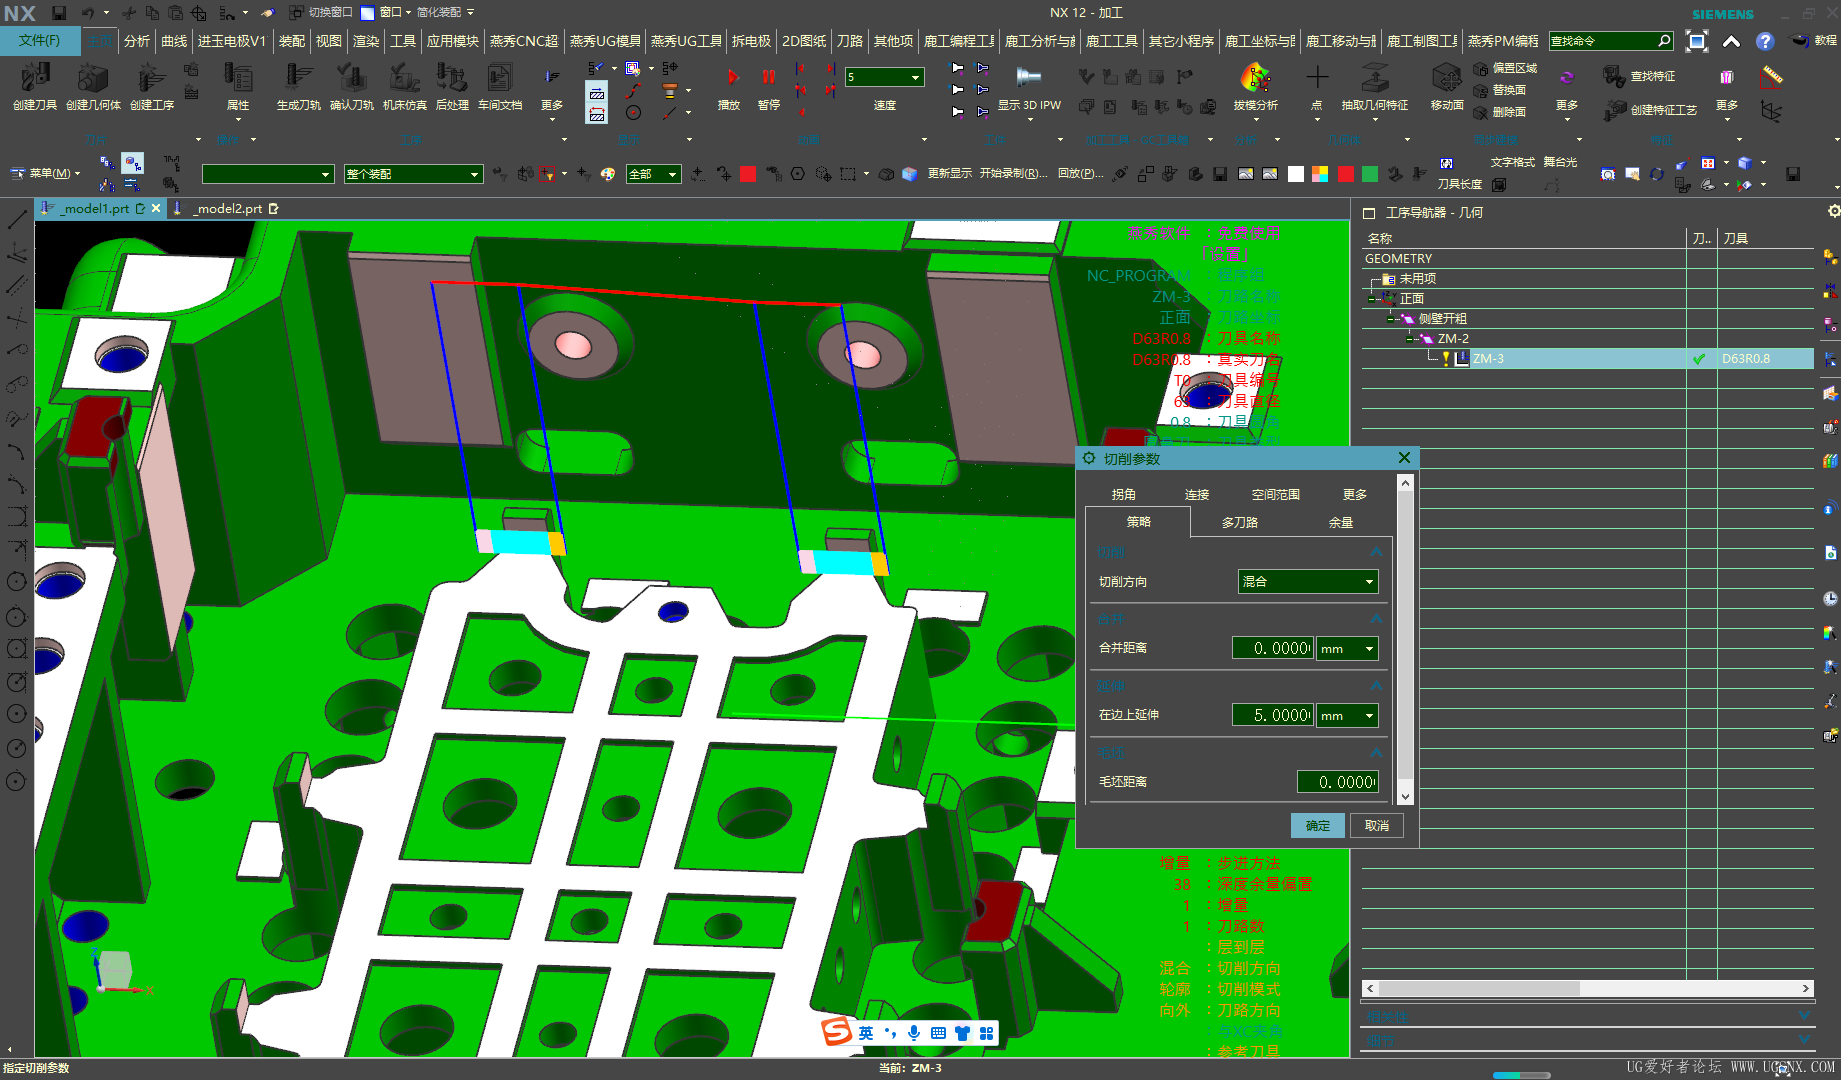Collapse the 切削 section in dialog
This screenshot has height=1080, width=1841.
[x=1376, y=552]
